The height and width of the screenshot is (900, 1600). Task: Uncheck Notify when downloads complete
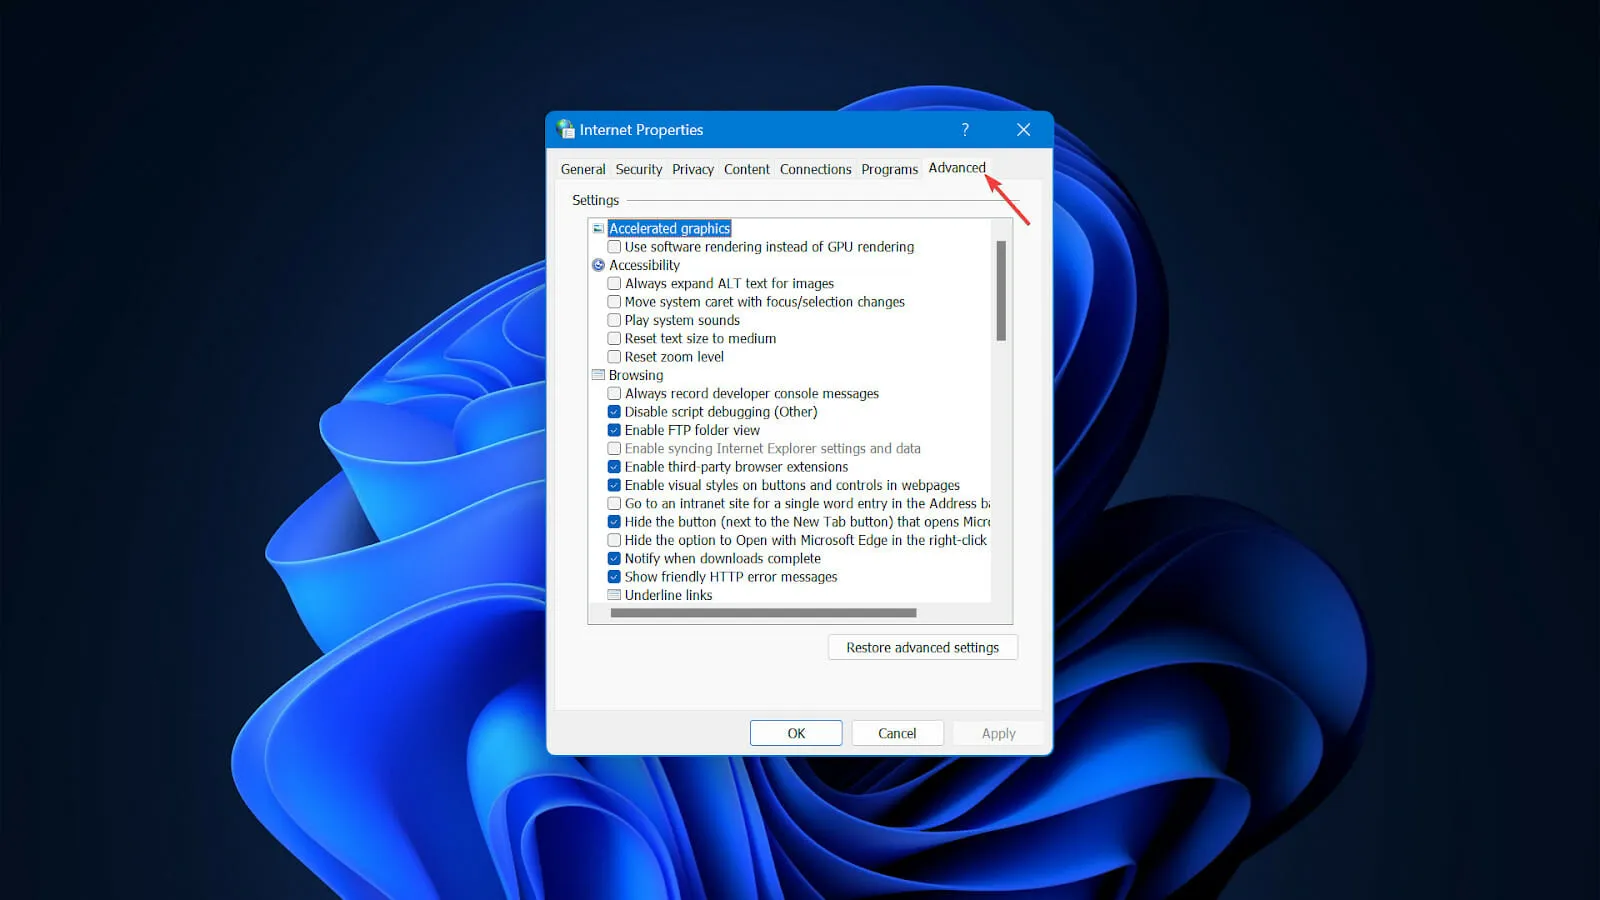[x=614, y=559]
